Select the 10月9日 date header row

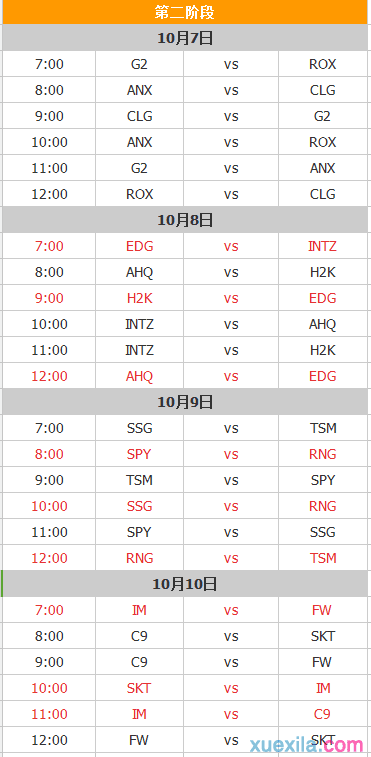185,402
